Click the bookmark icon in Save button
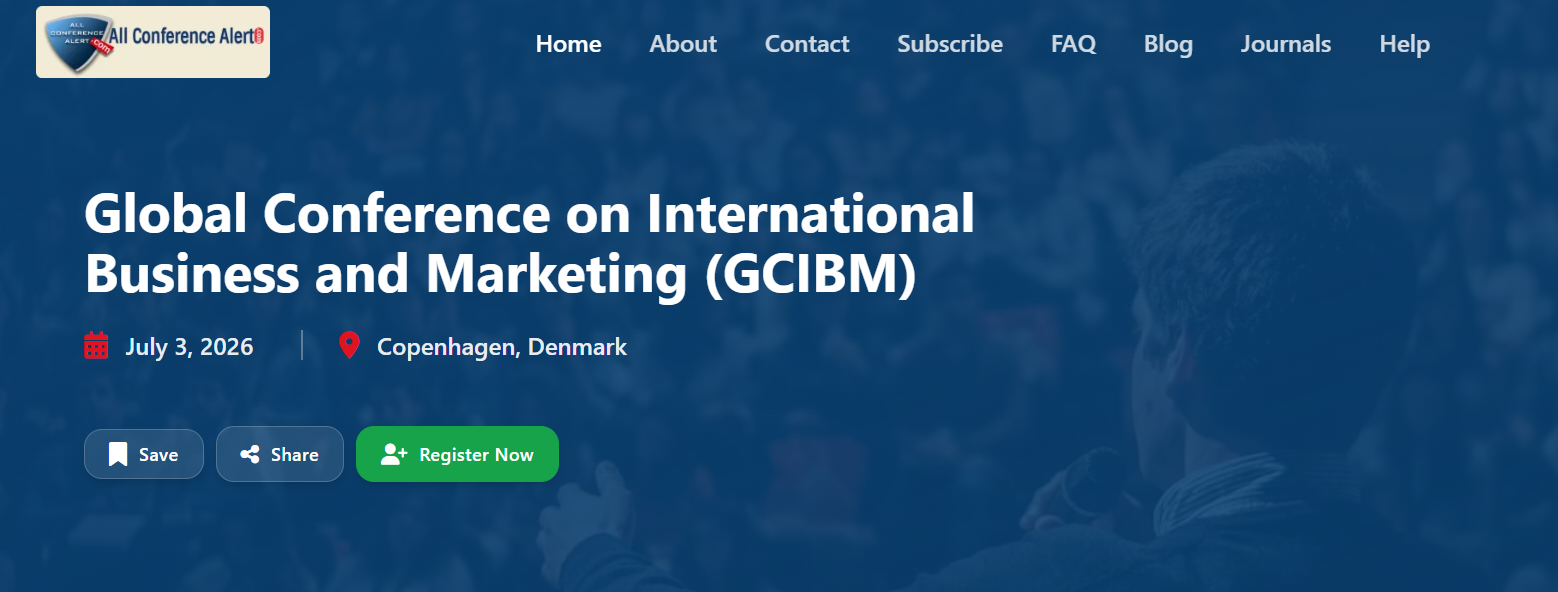The image size is (1558, 592). pyautogui.click(x=118, y=454)
